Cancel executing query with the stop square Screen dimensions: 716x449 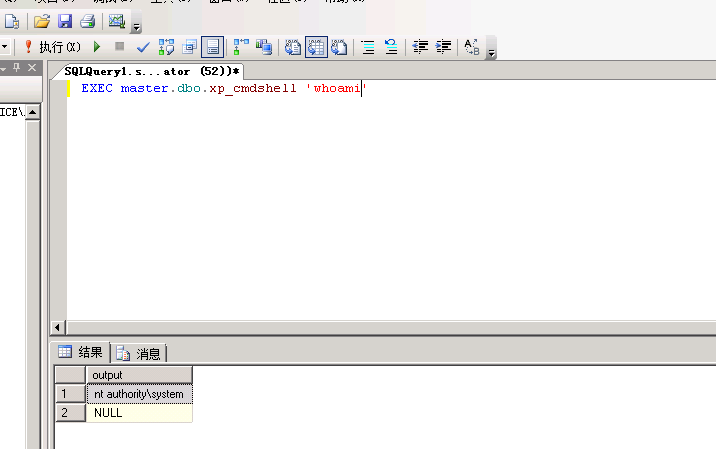(x=120, y=47)
